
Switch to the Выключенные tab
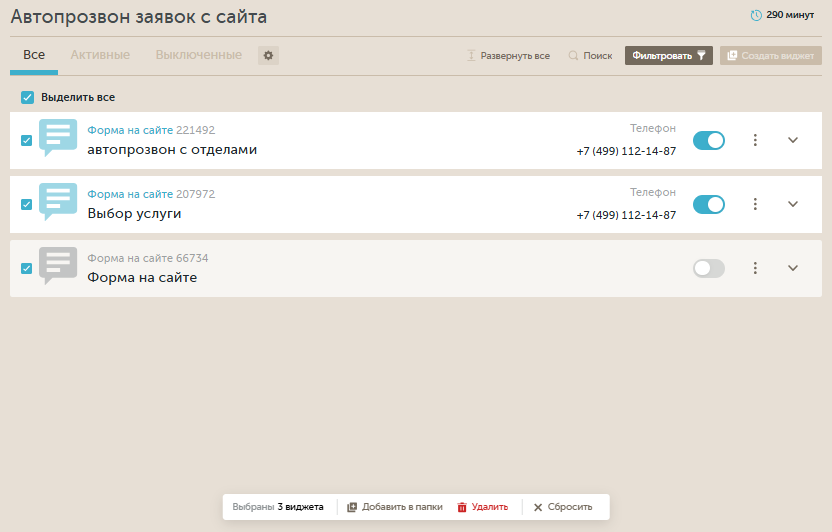(x=198, y=55)
